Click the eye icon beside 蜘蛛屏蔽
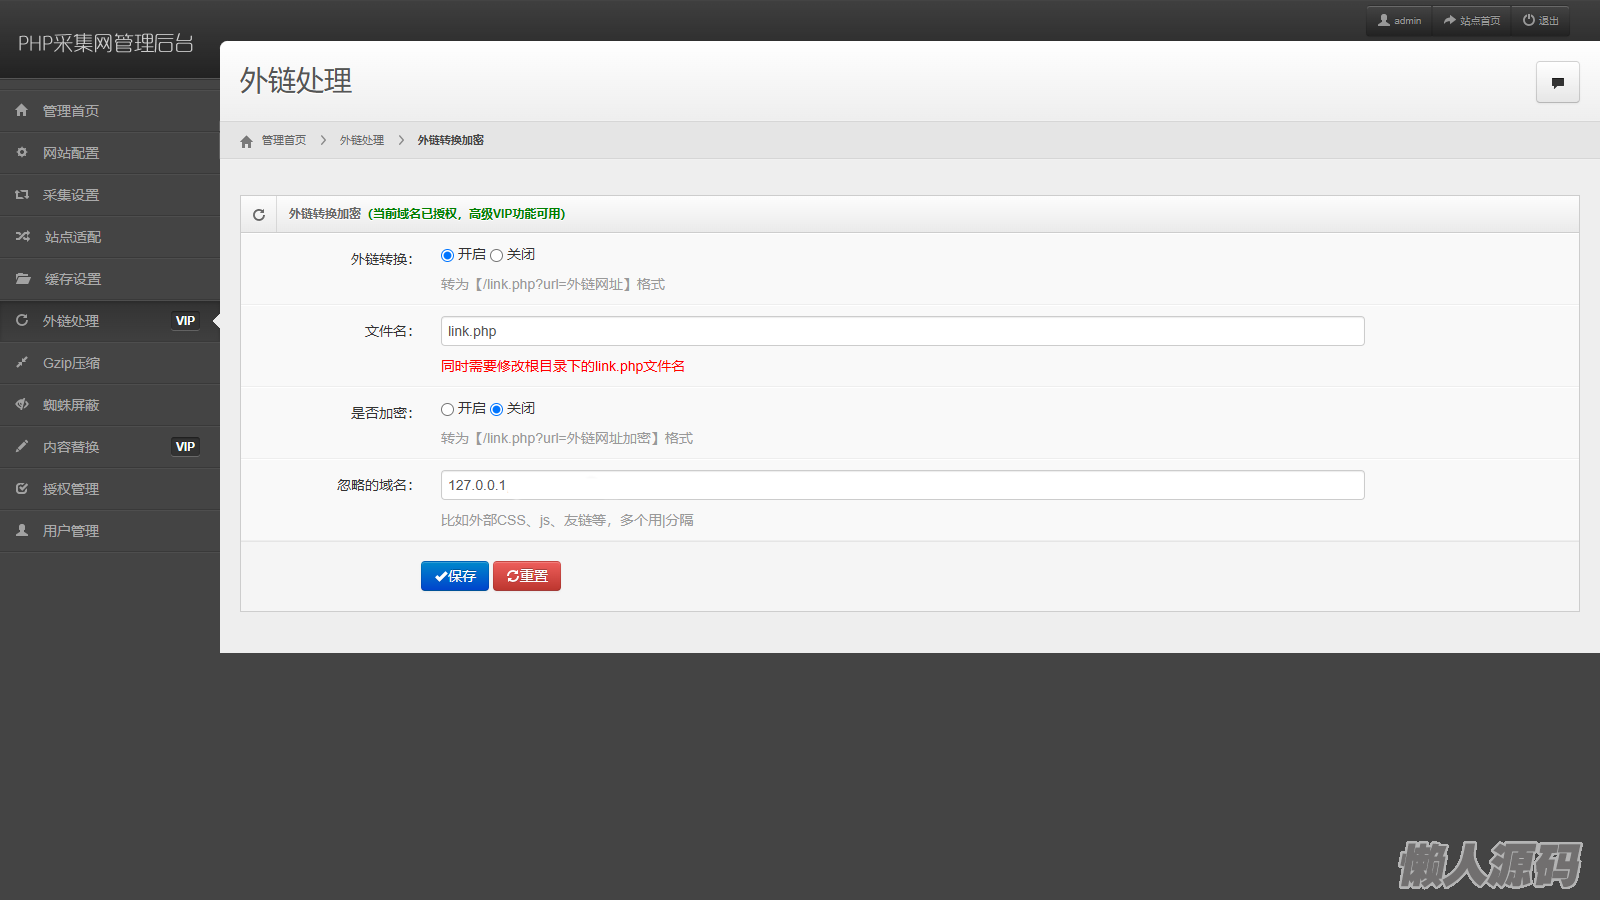The image size is (1600, 900). 22,404
